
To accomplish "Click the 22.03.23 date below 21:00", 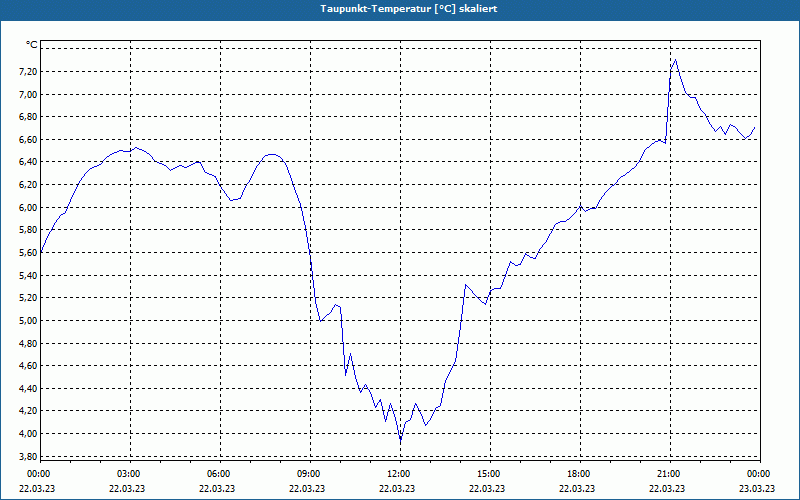I will pos(666,488).
